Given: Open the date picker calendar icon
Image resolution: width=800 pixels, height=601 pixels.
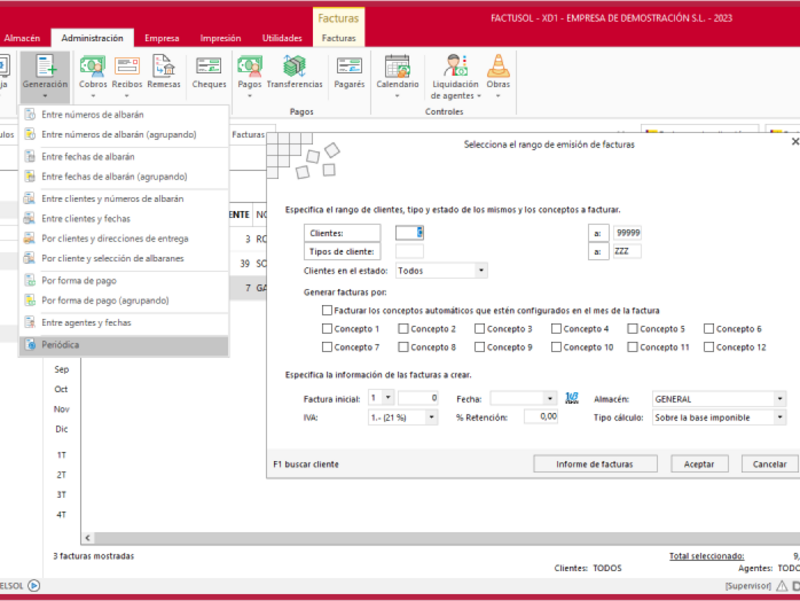Looking at the screenshot, I should (572, 398).
